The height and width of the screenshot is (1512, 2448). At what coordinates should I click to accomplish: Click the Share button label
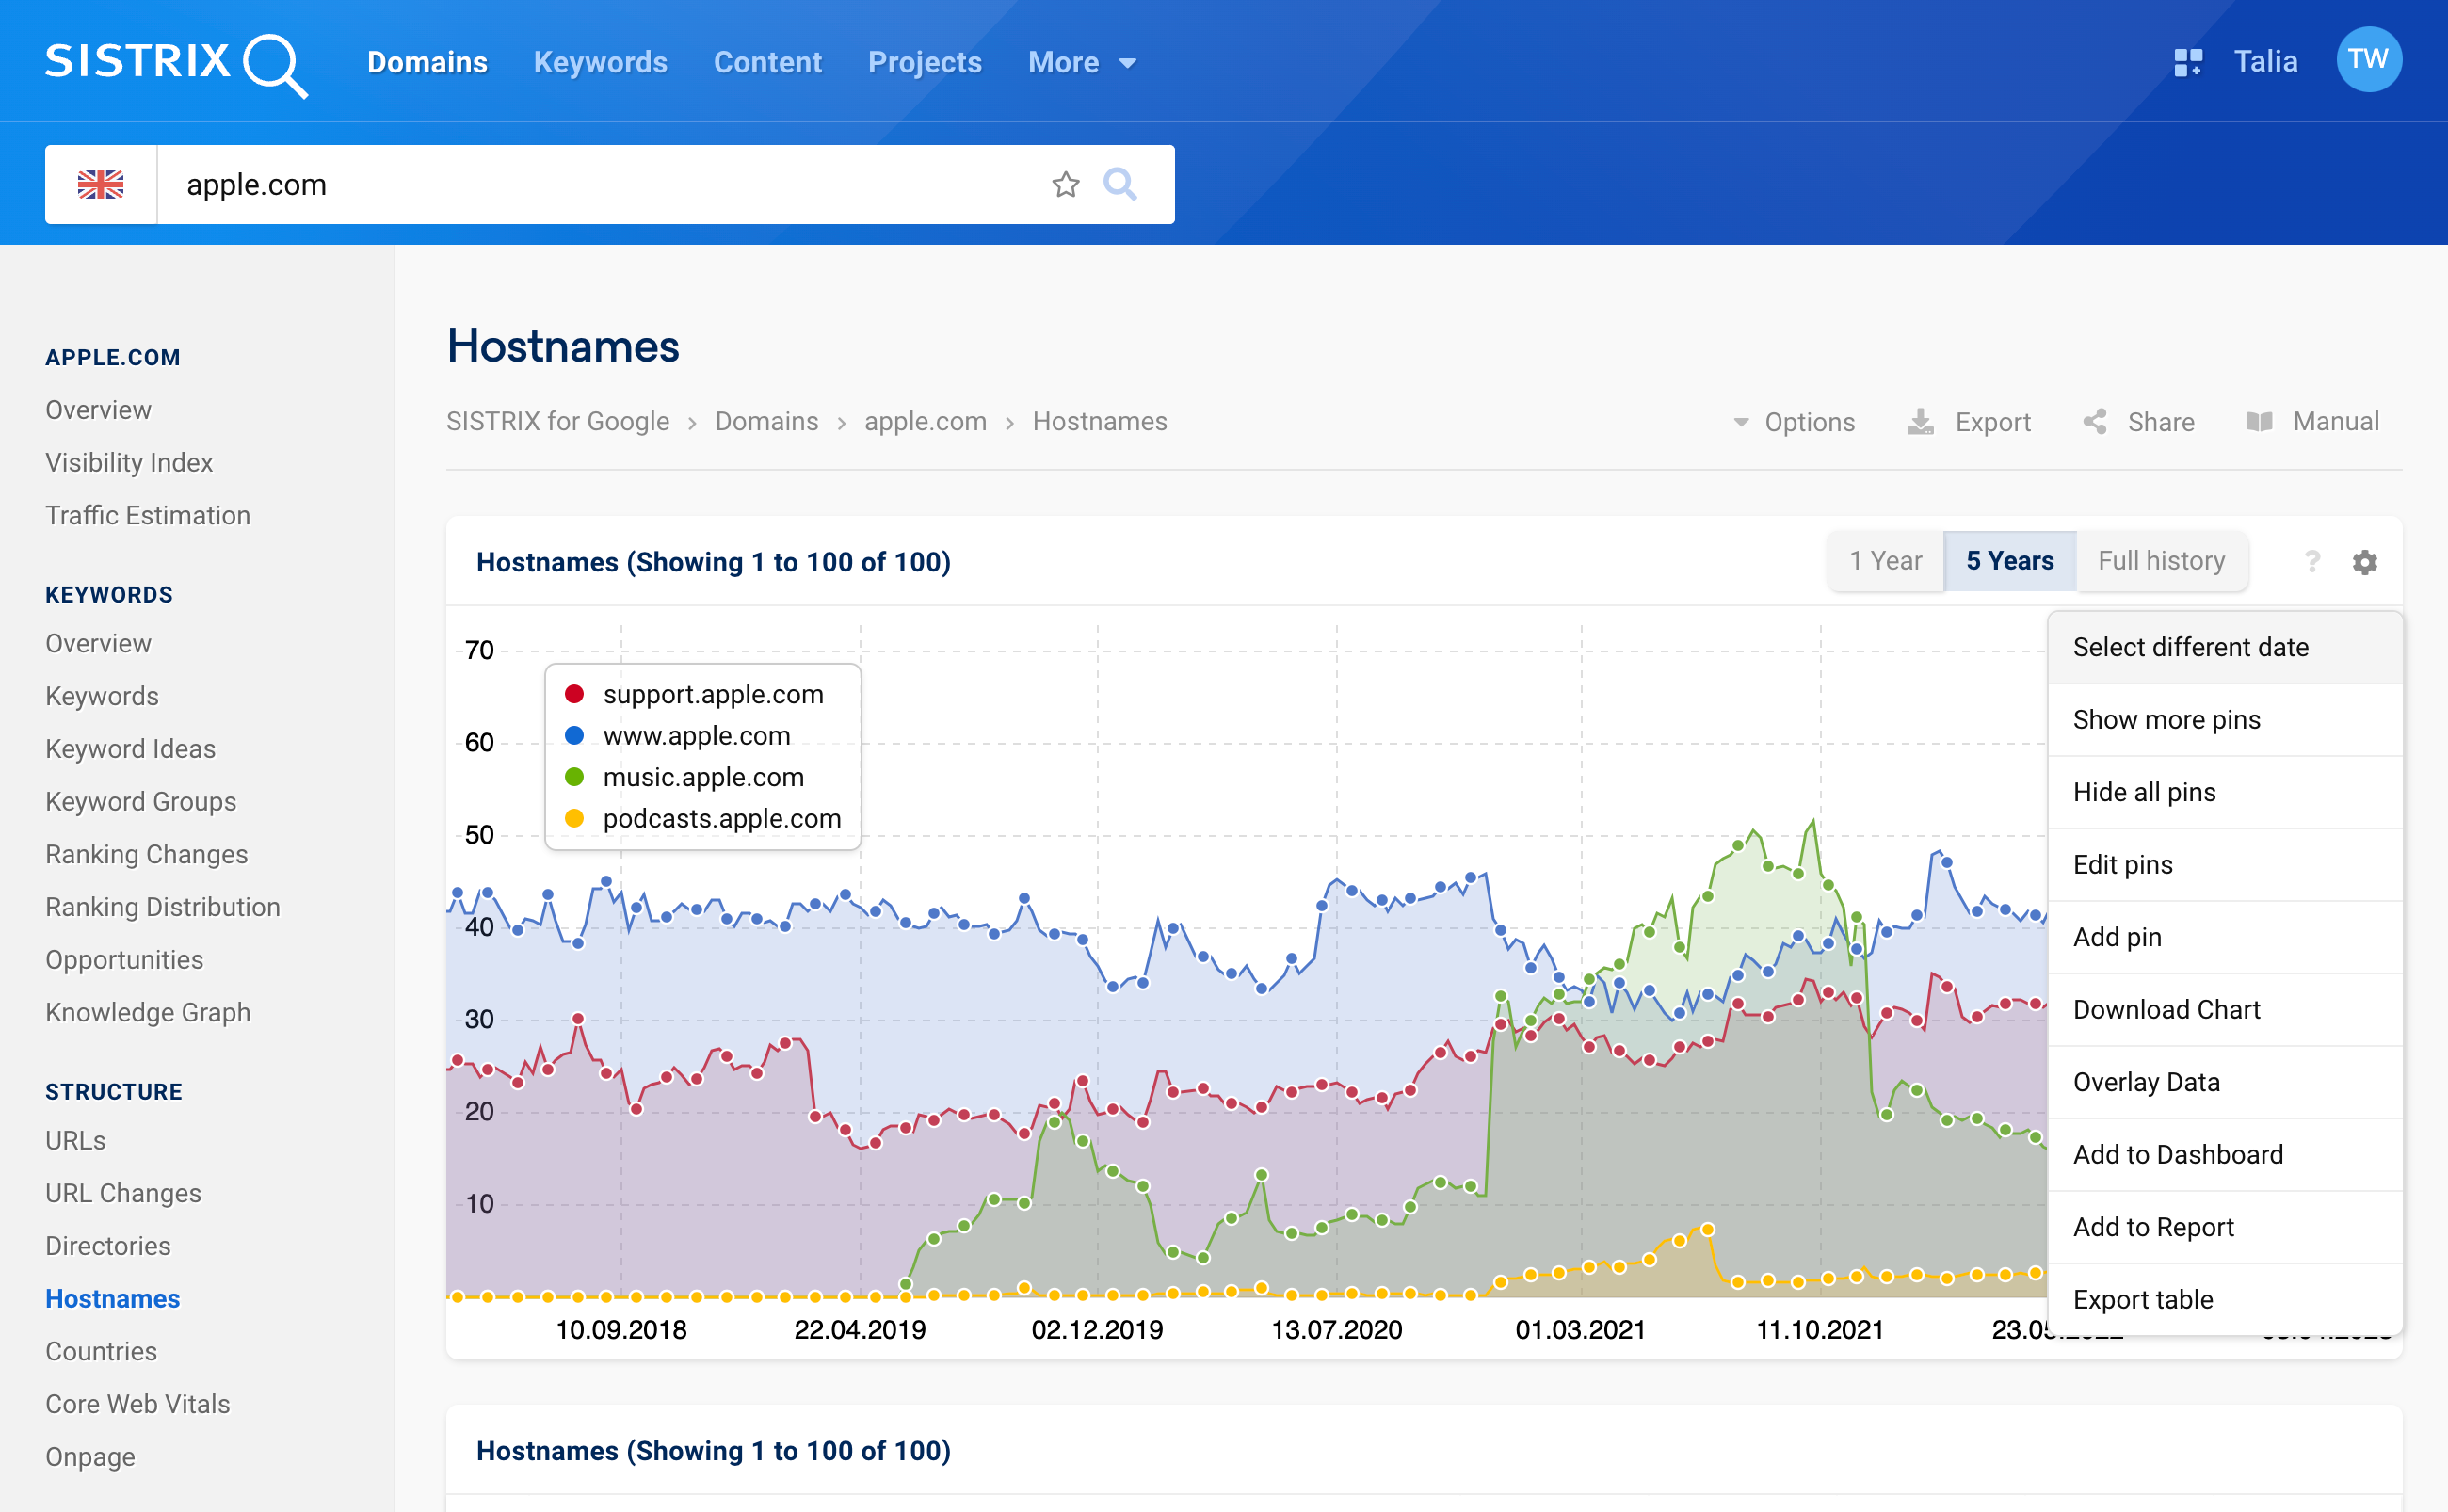[2161, 422]
